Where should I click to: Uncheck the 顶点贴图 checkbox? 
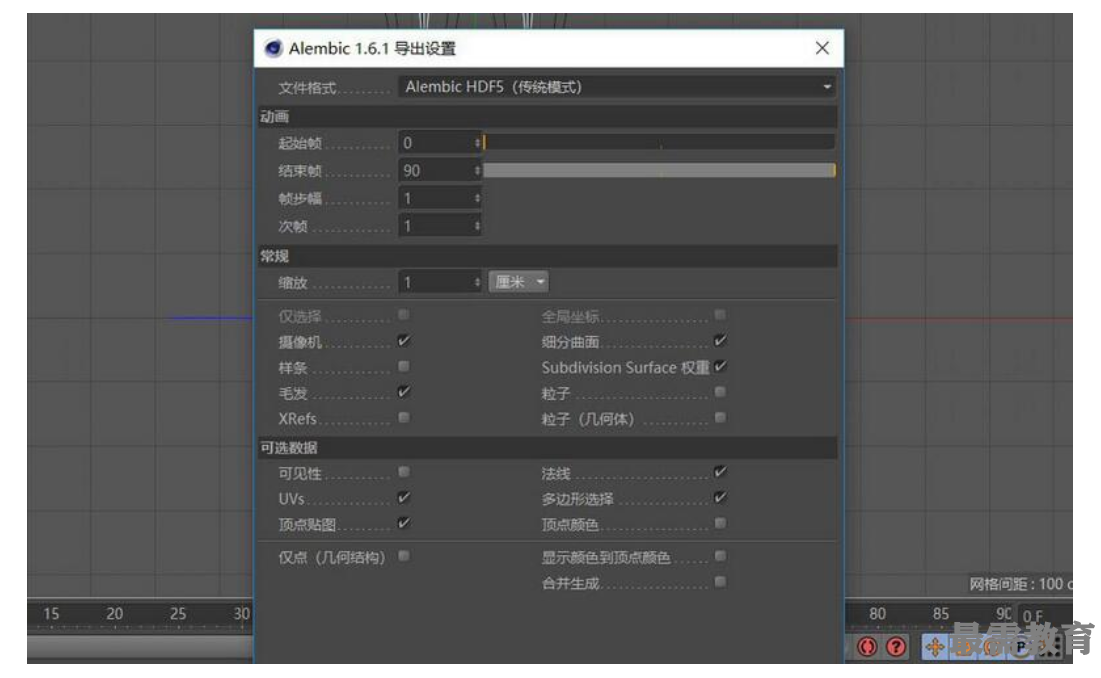pos(404,523)
